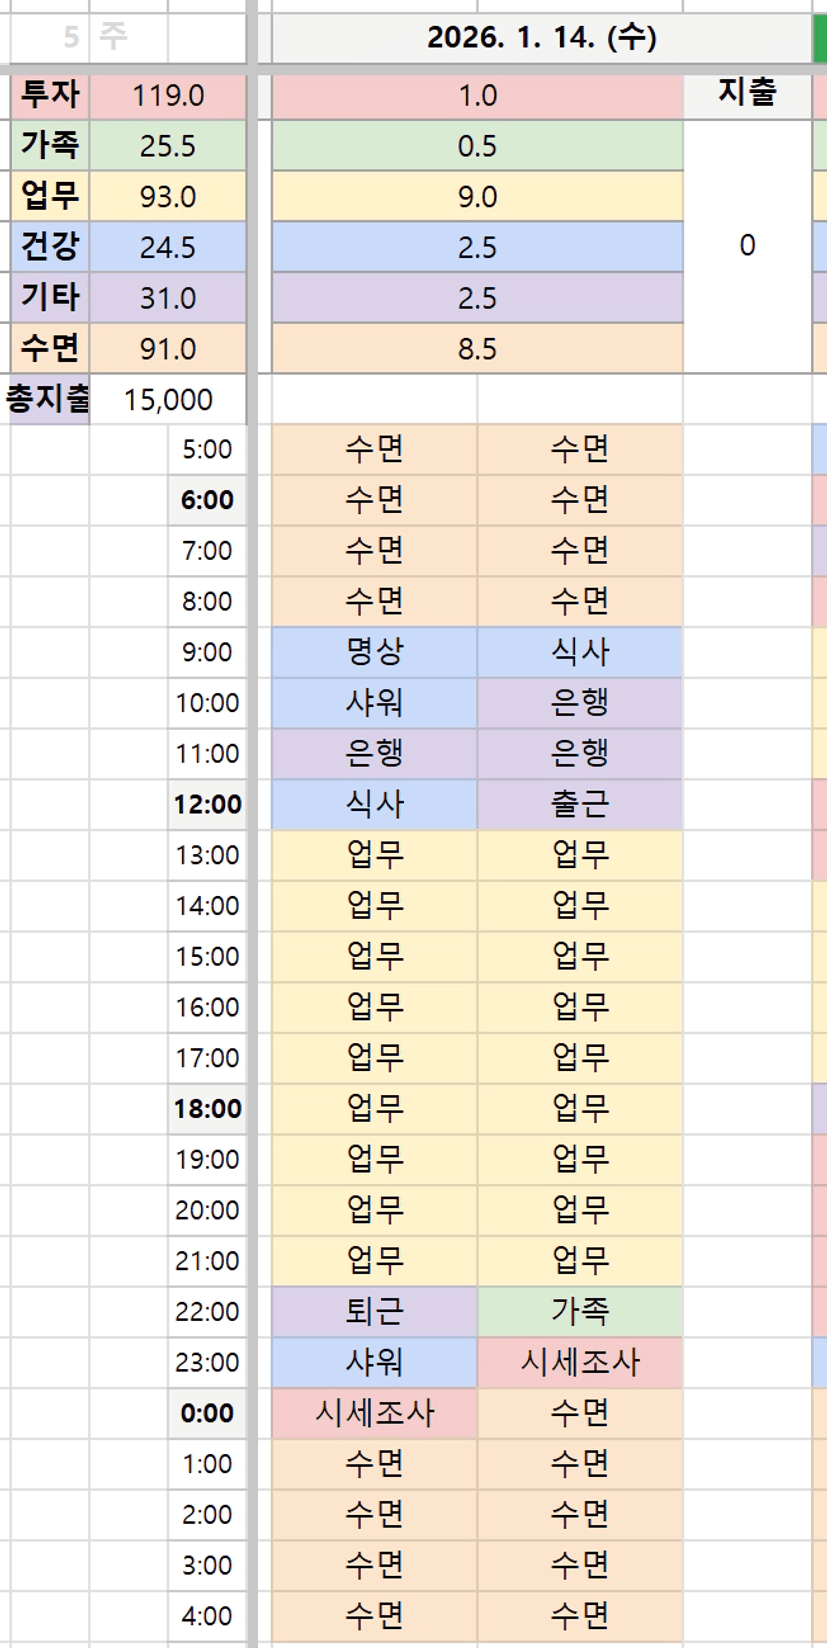The image size is (827, 1648).
Task: Select the 투자 weekly total 119.0
Action: (168, 95)
